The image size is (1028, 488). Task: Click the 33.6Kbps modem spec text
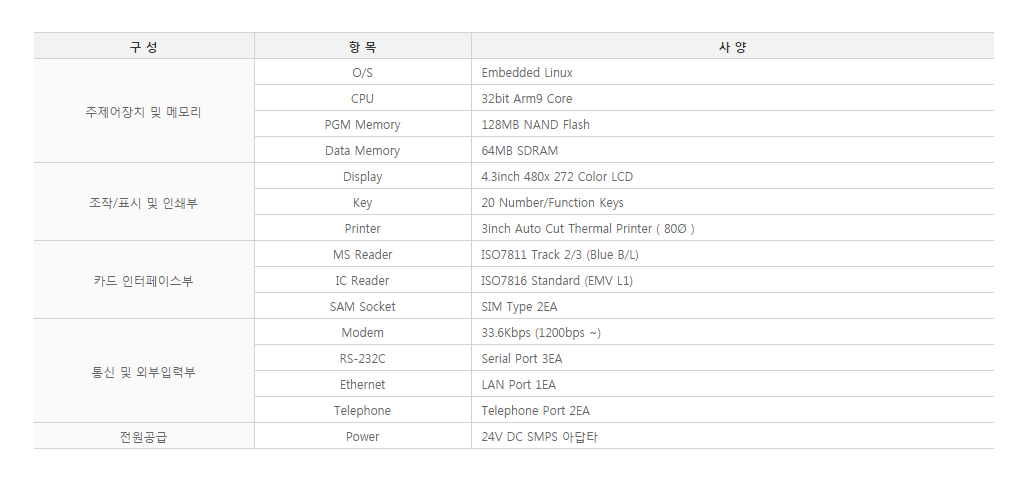[x=541, y=333]
